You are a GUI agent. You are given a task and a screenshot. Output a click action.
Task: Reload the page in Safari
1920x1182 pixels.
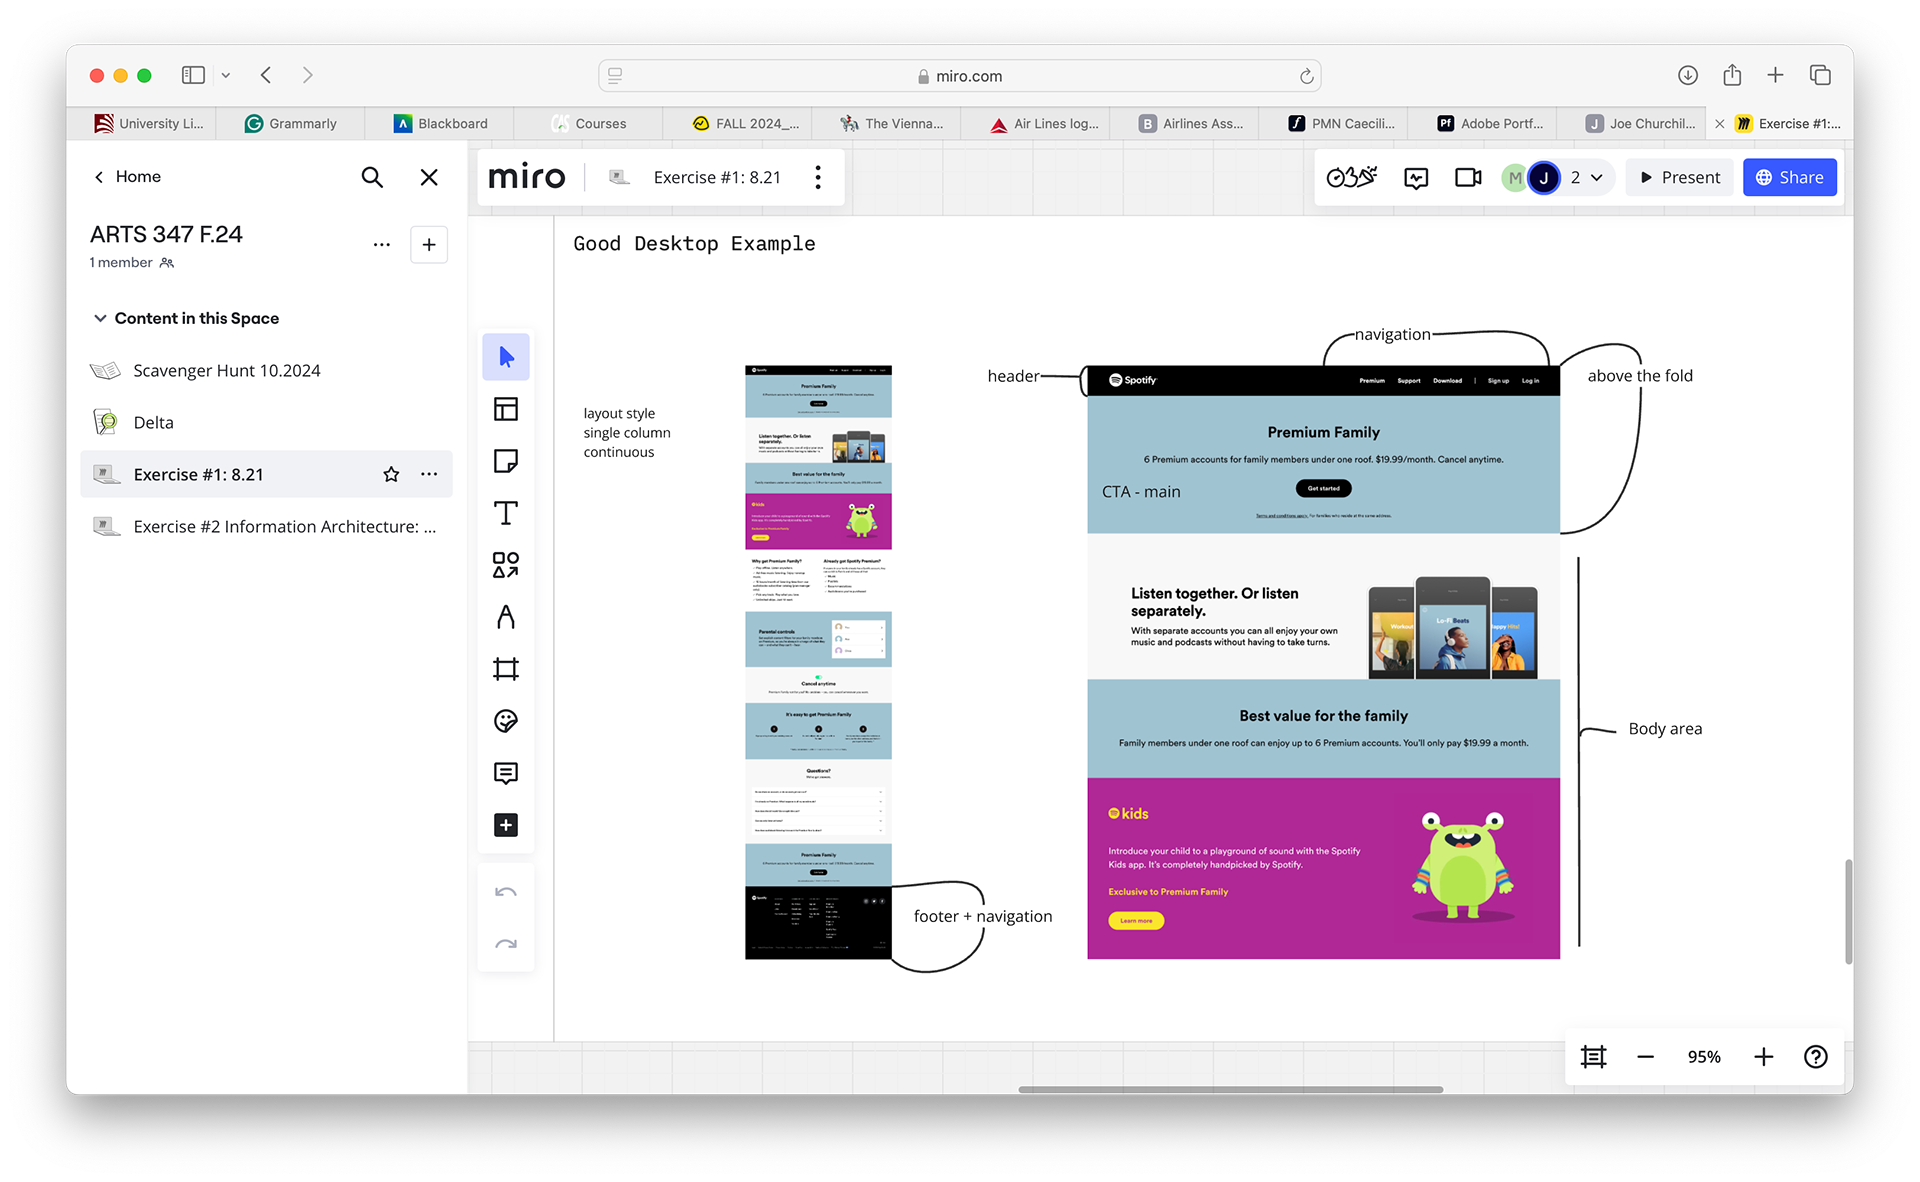[1306, 76]
